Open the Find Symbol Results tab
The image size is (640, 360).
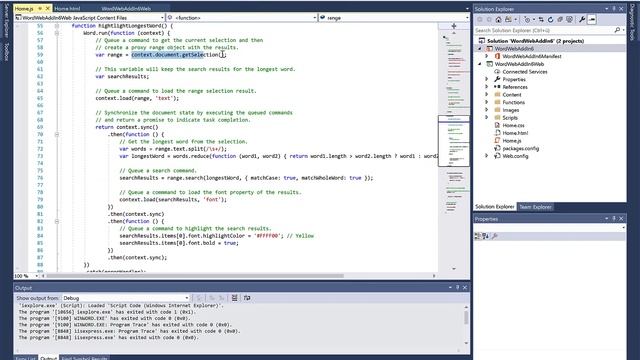[x=84, y=358]
